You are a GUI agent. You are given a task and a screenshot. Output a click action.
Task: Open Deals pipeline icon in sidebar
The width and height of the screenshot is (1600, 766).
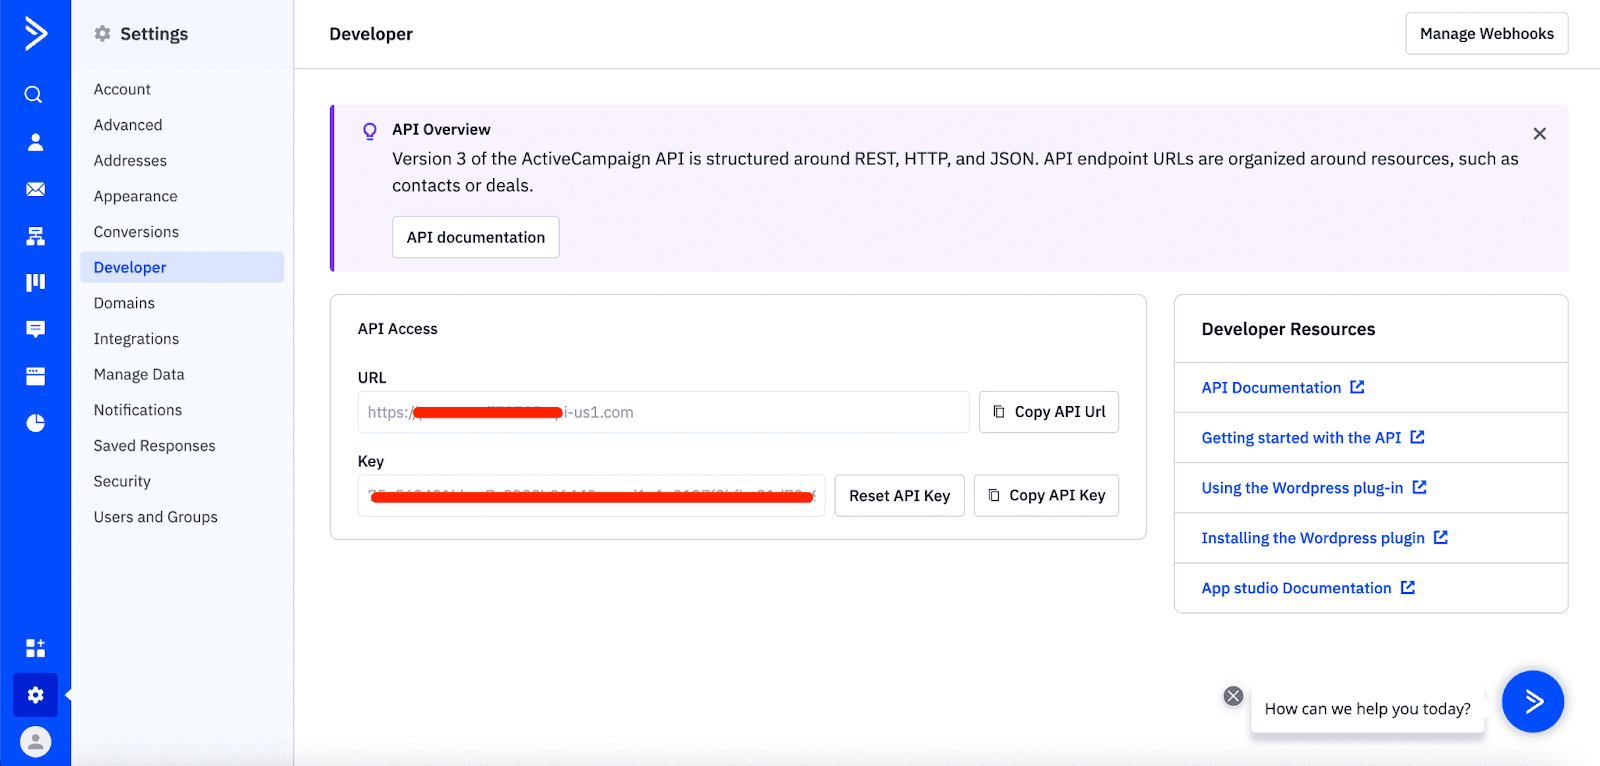pyautogui.click(x=35, y=282)
